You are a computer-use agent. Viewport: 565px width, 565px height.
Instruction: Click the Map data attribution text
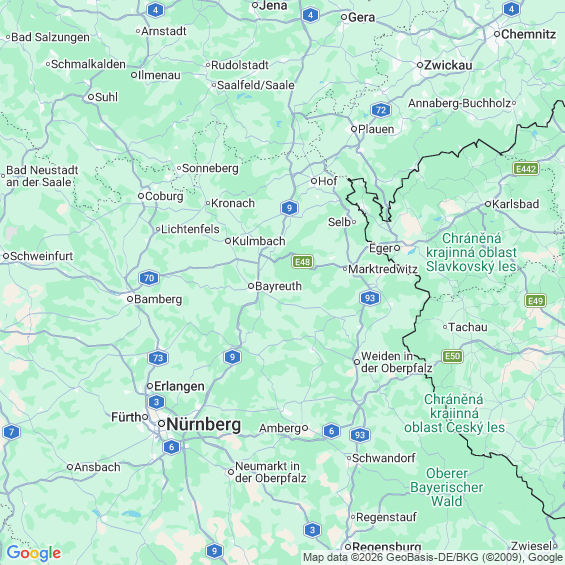(433, 557)
